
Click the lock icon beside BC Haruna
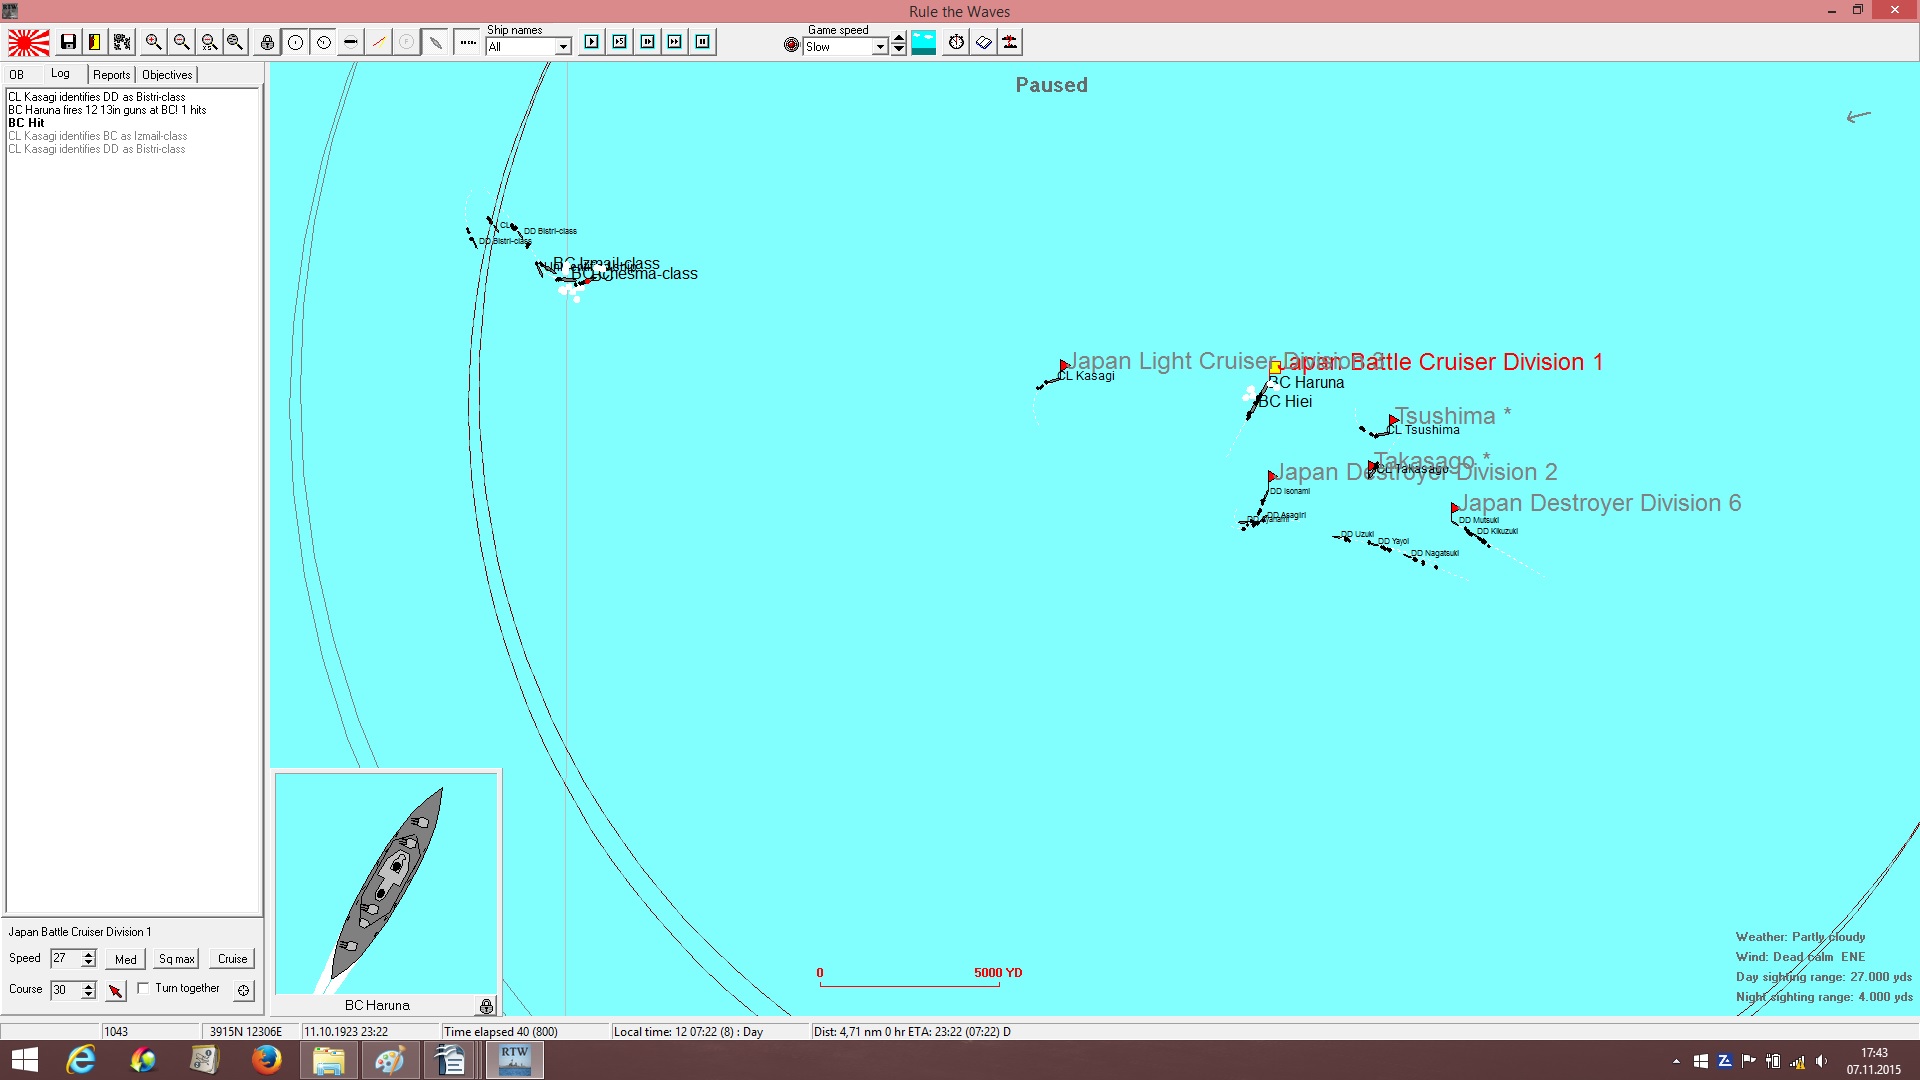(486, 1006)
